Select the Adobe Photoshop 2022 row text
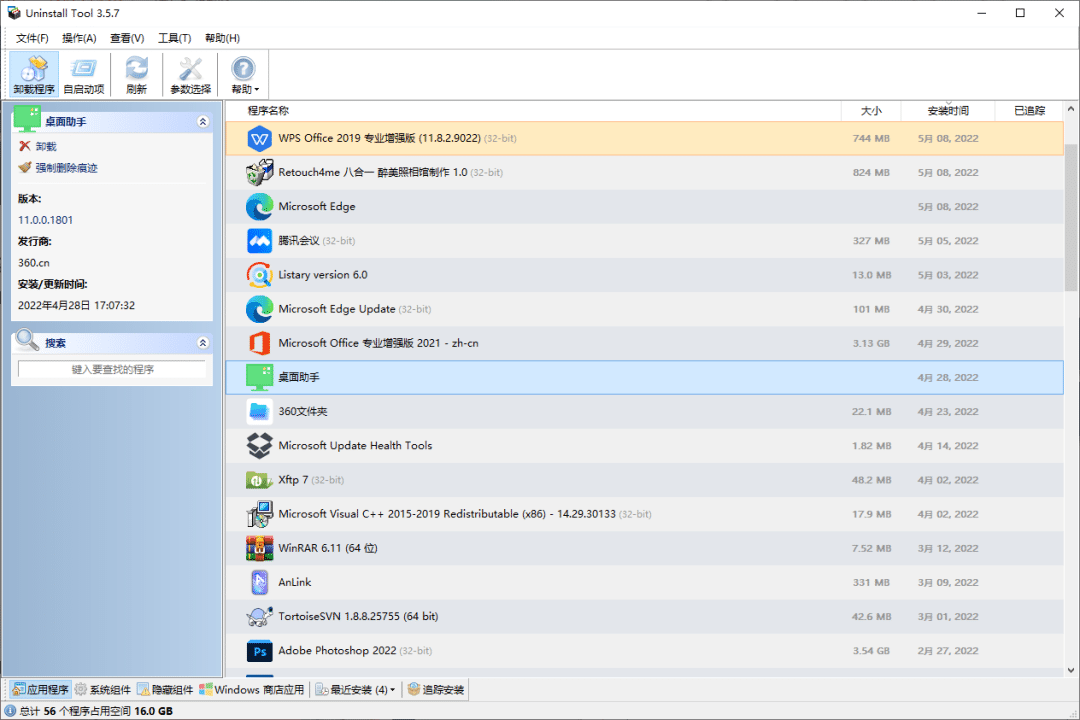 click(338, 650)
